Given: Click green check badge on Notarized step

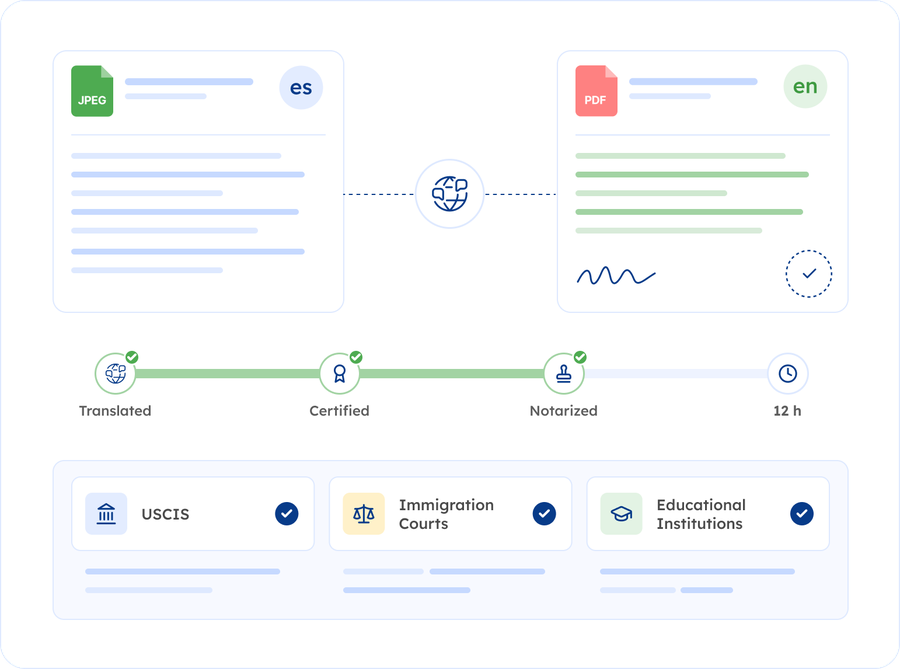Looking at the screenshot, I should (580, 357).
